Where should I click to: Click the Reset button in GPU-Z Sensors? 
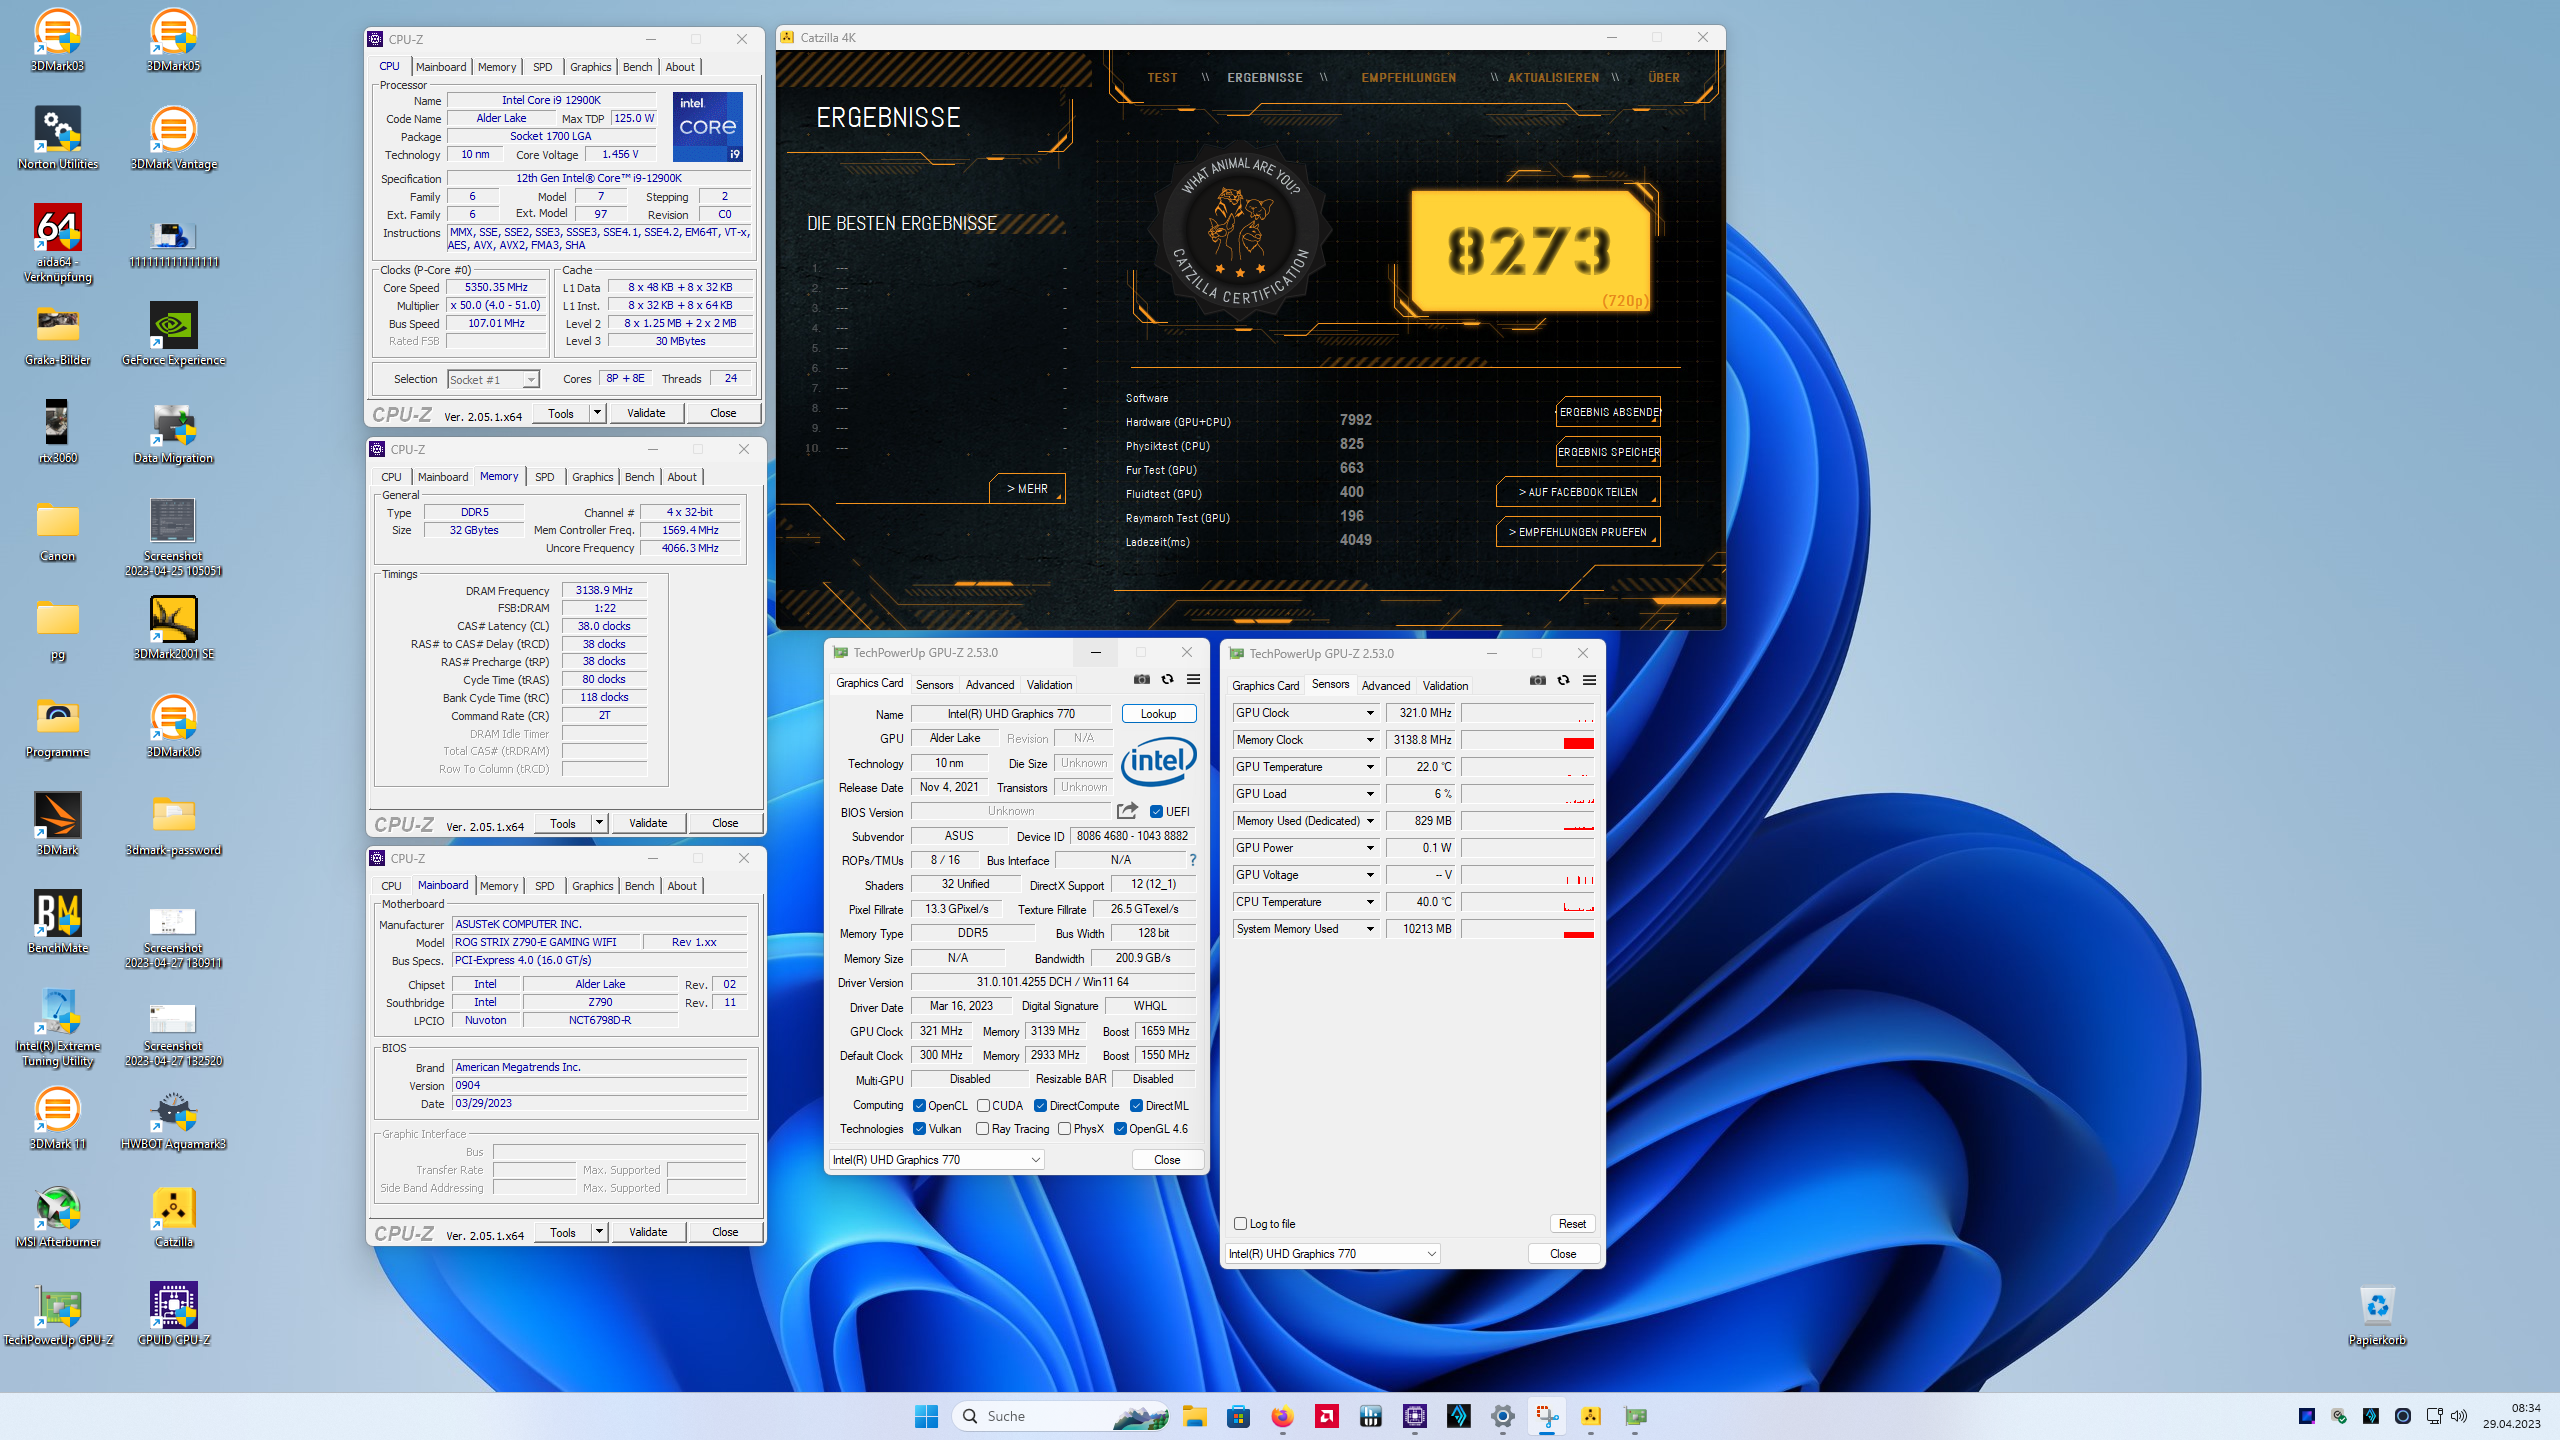coord(1572,1224)
